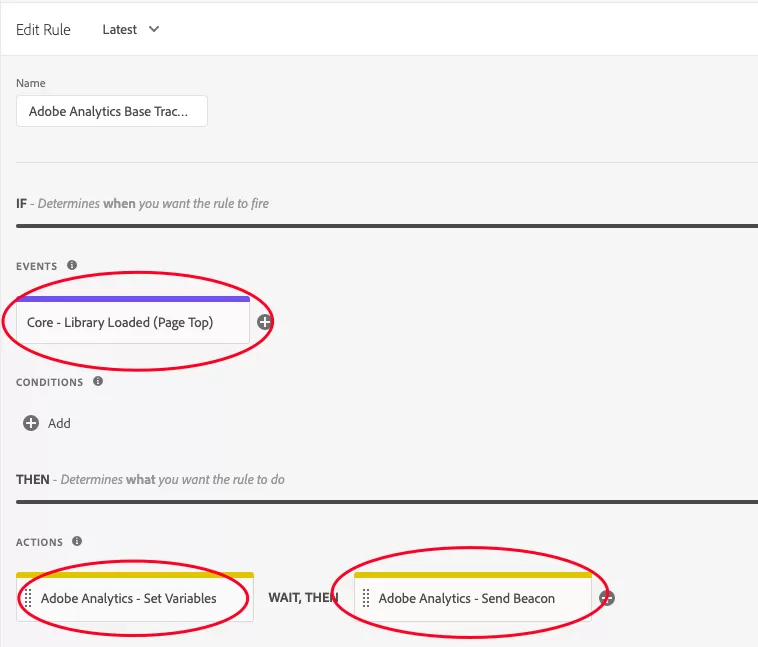This screenshot has height=647, width=758.
Task: Select the EVENTS section label
Action: point(37,266)
